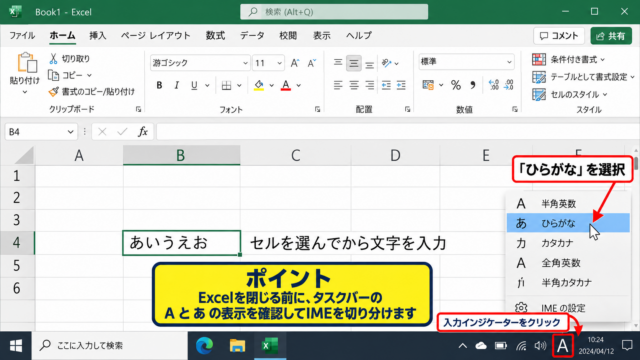Click the 共有 button

coord(611,36)
